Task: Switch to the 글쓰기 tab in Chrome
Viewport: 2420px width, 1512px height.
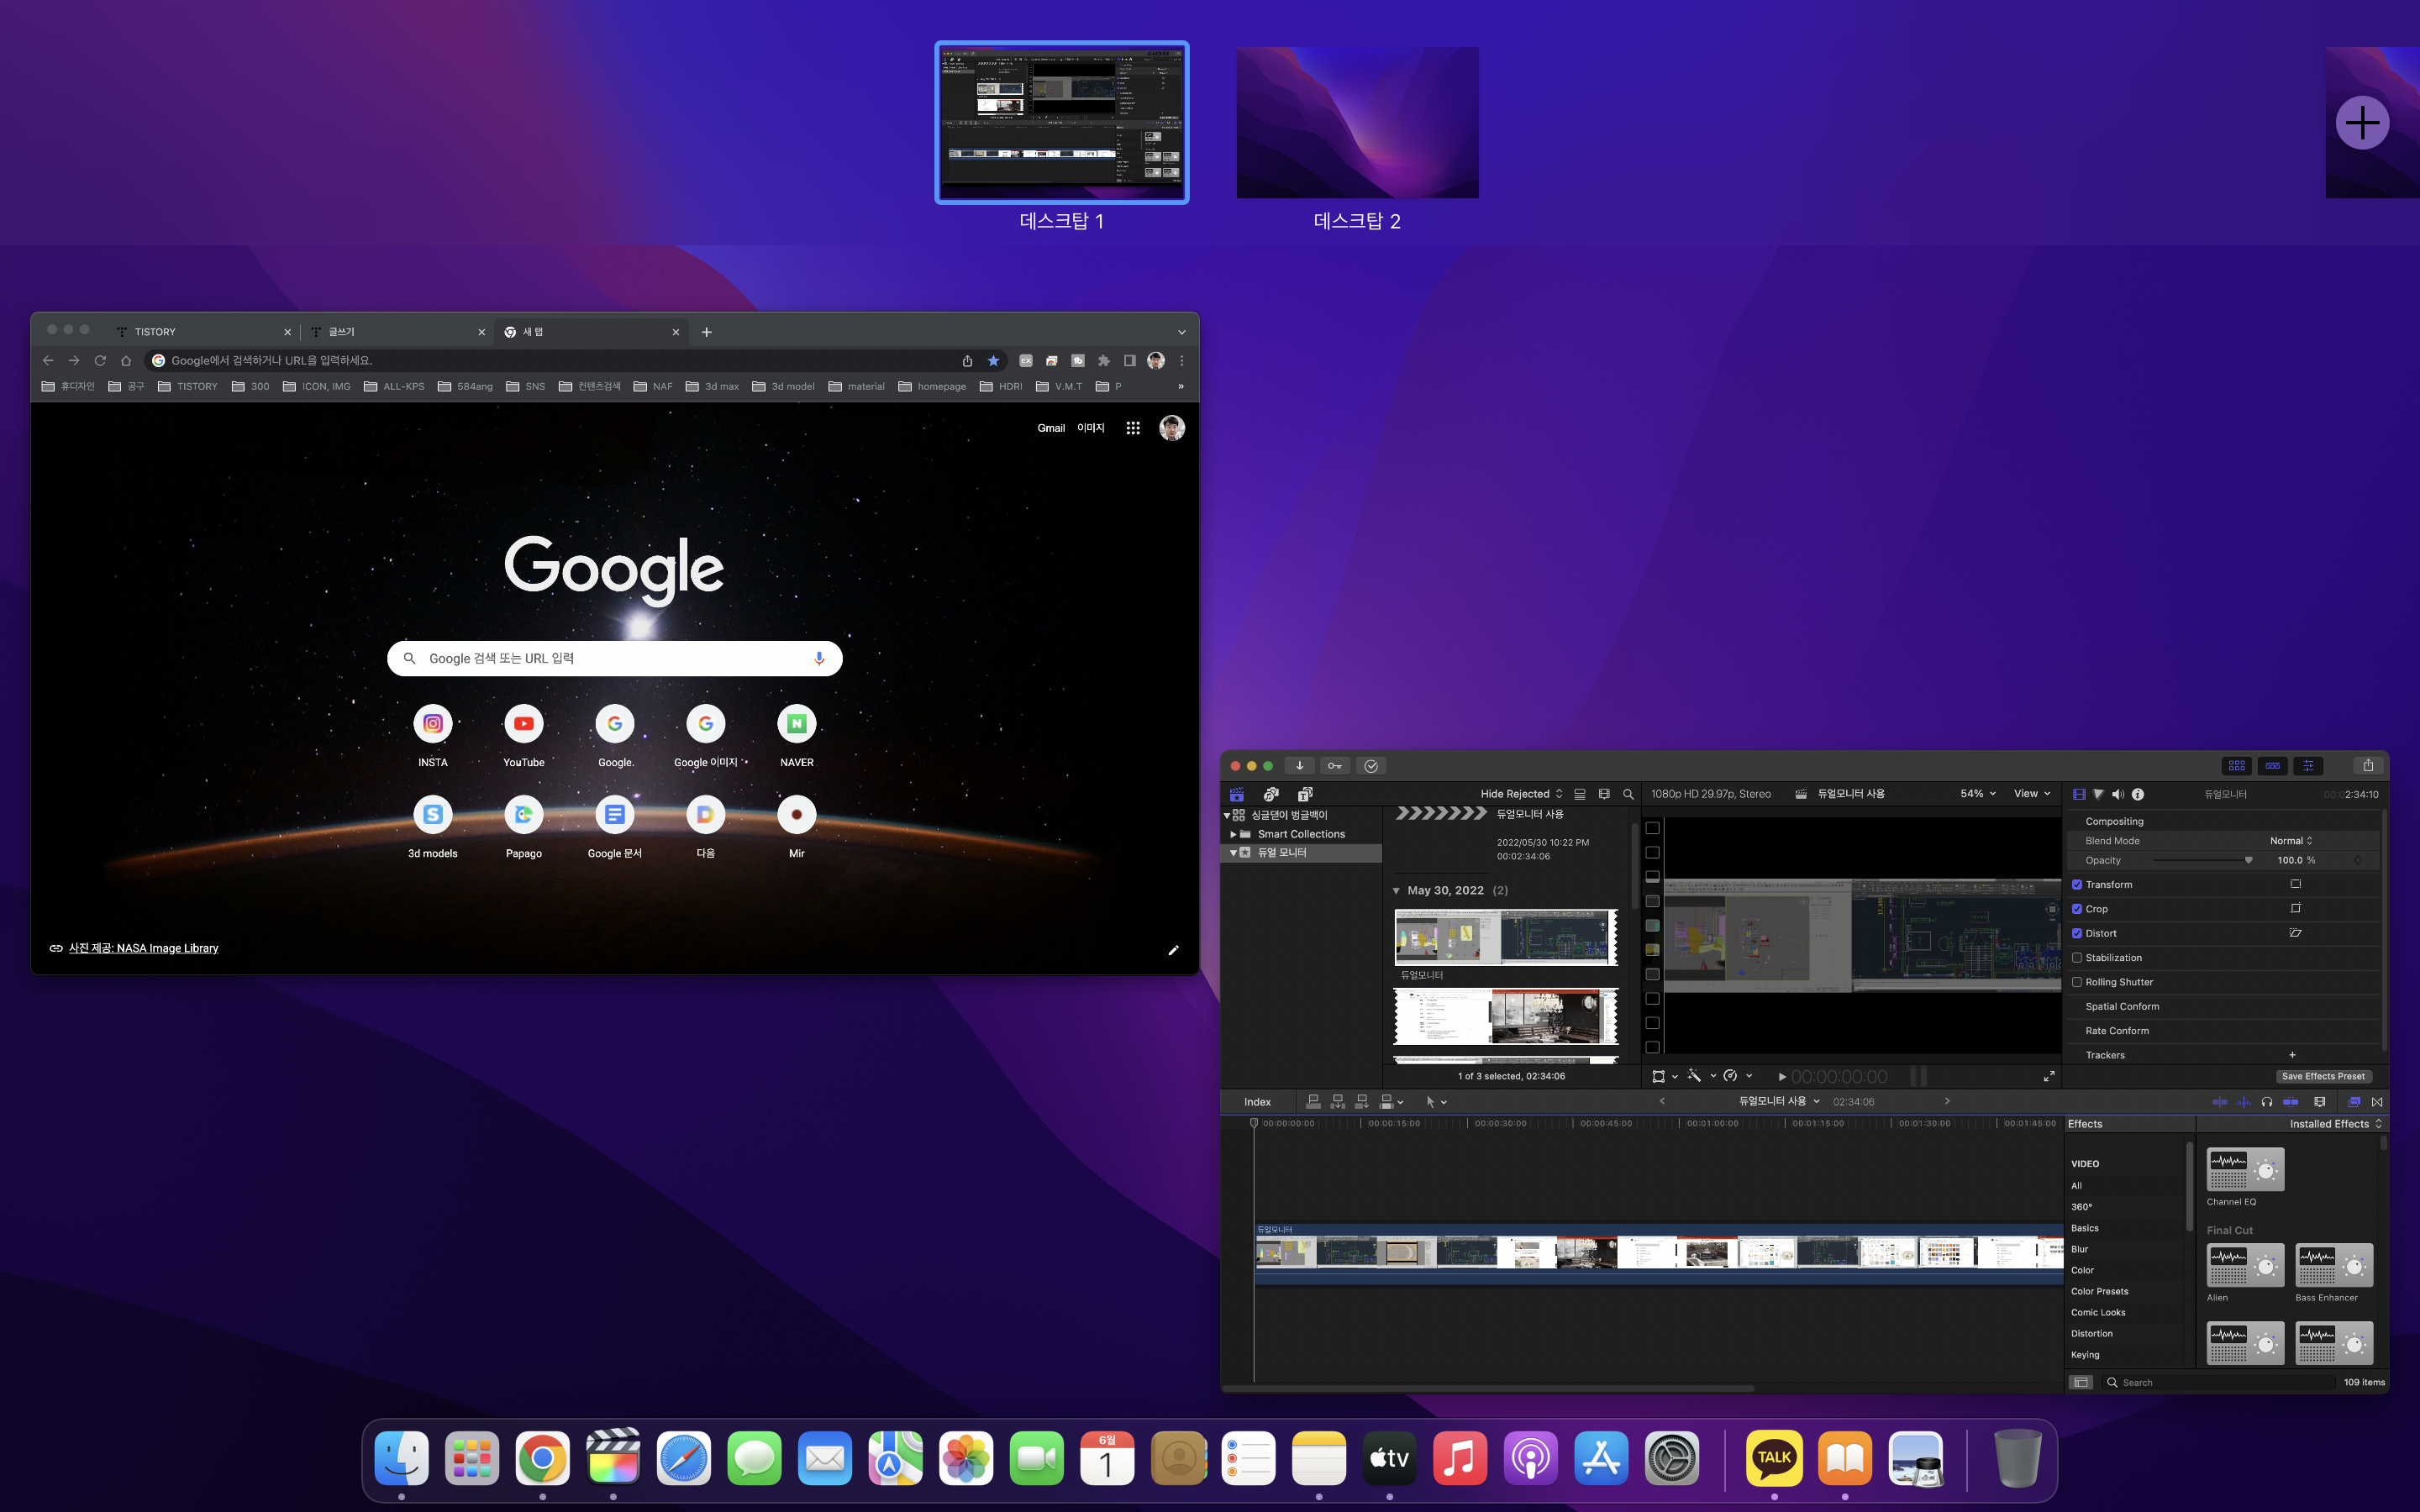Action: tap(397, 332)
